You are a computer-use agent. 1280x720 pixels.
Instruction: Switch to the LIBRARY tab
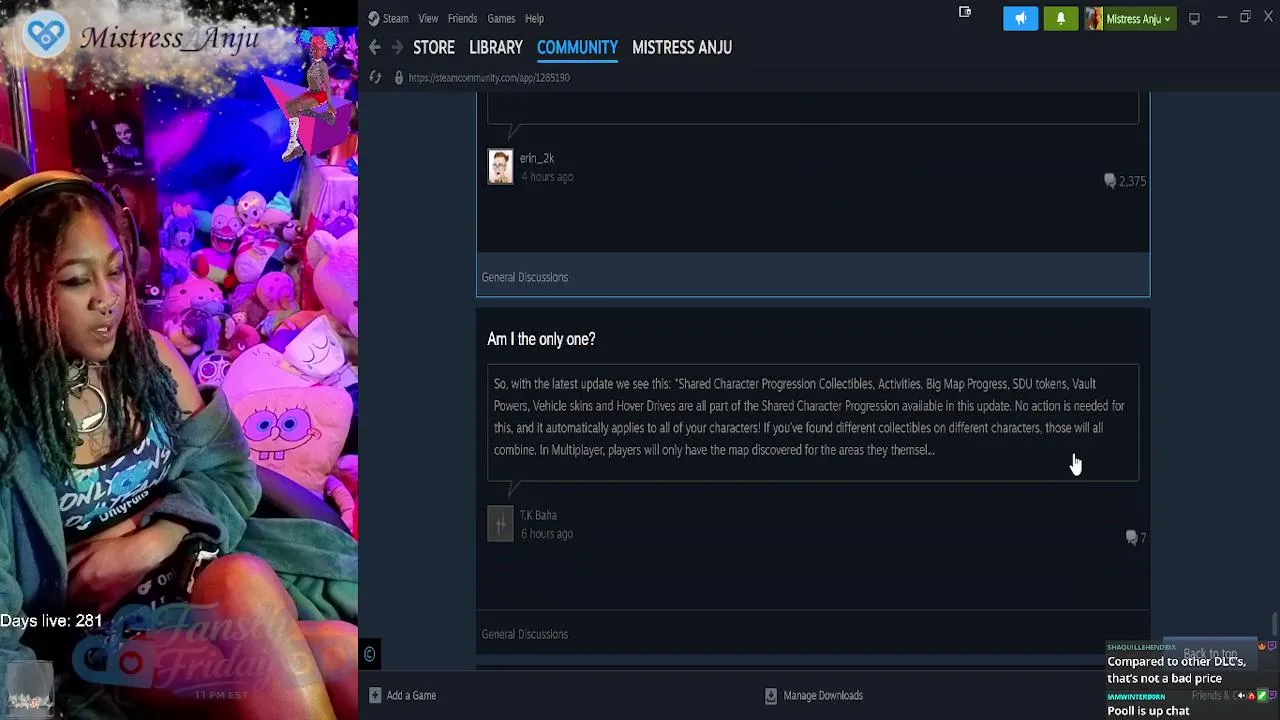(496, 47)
